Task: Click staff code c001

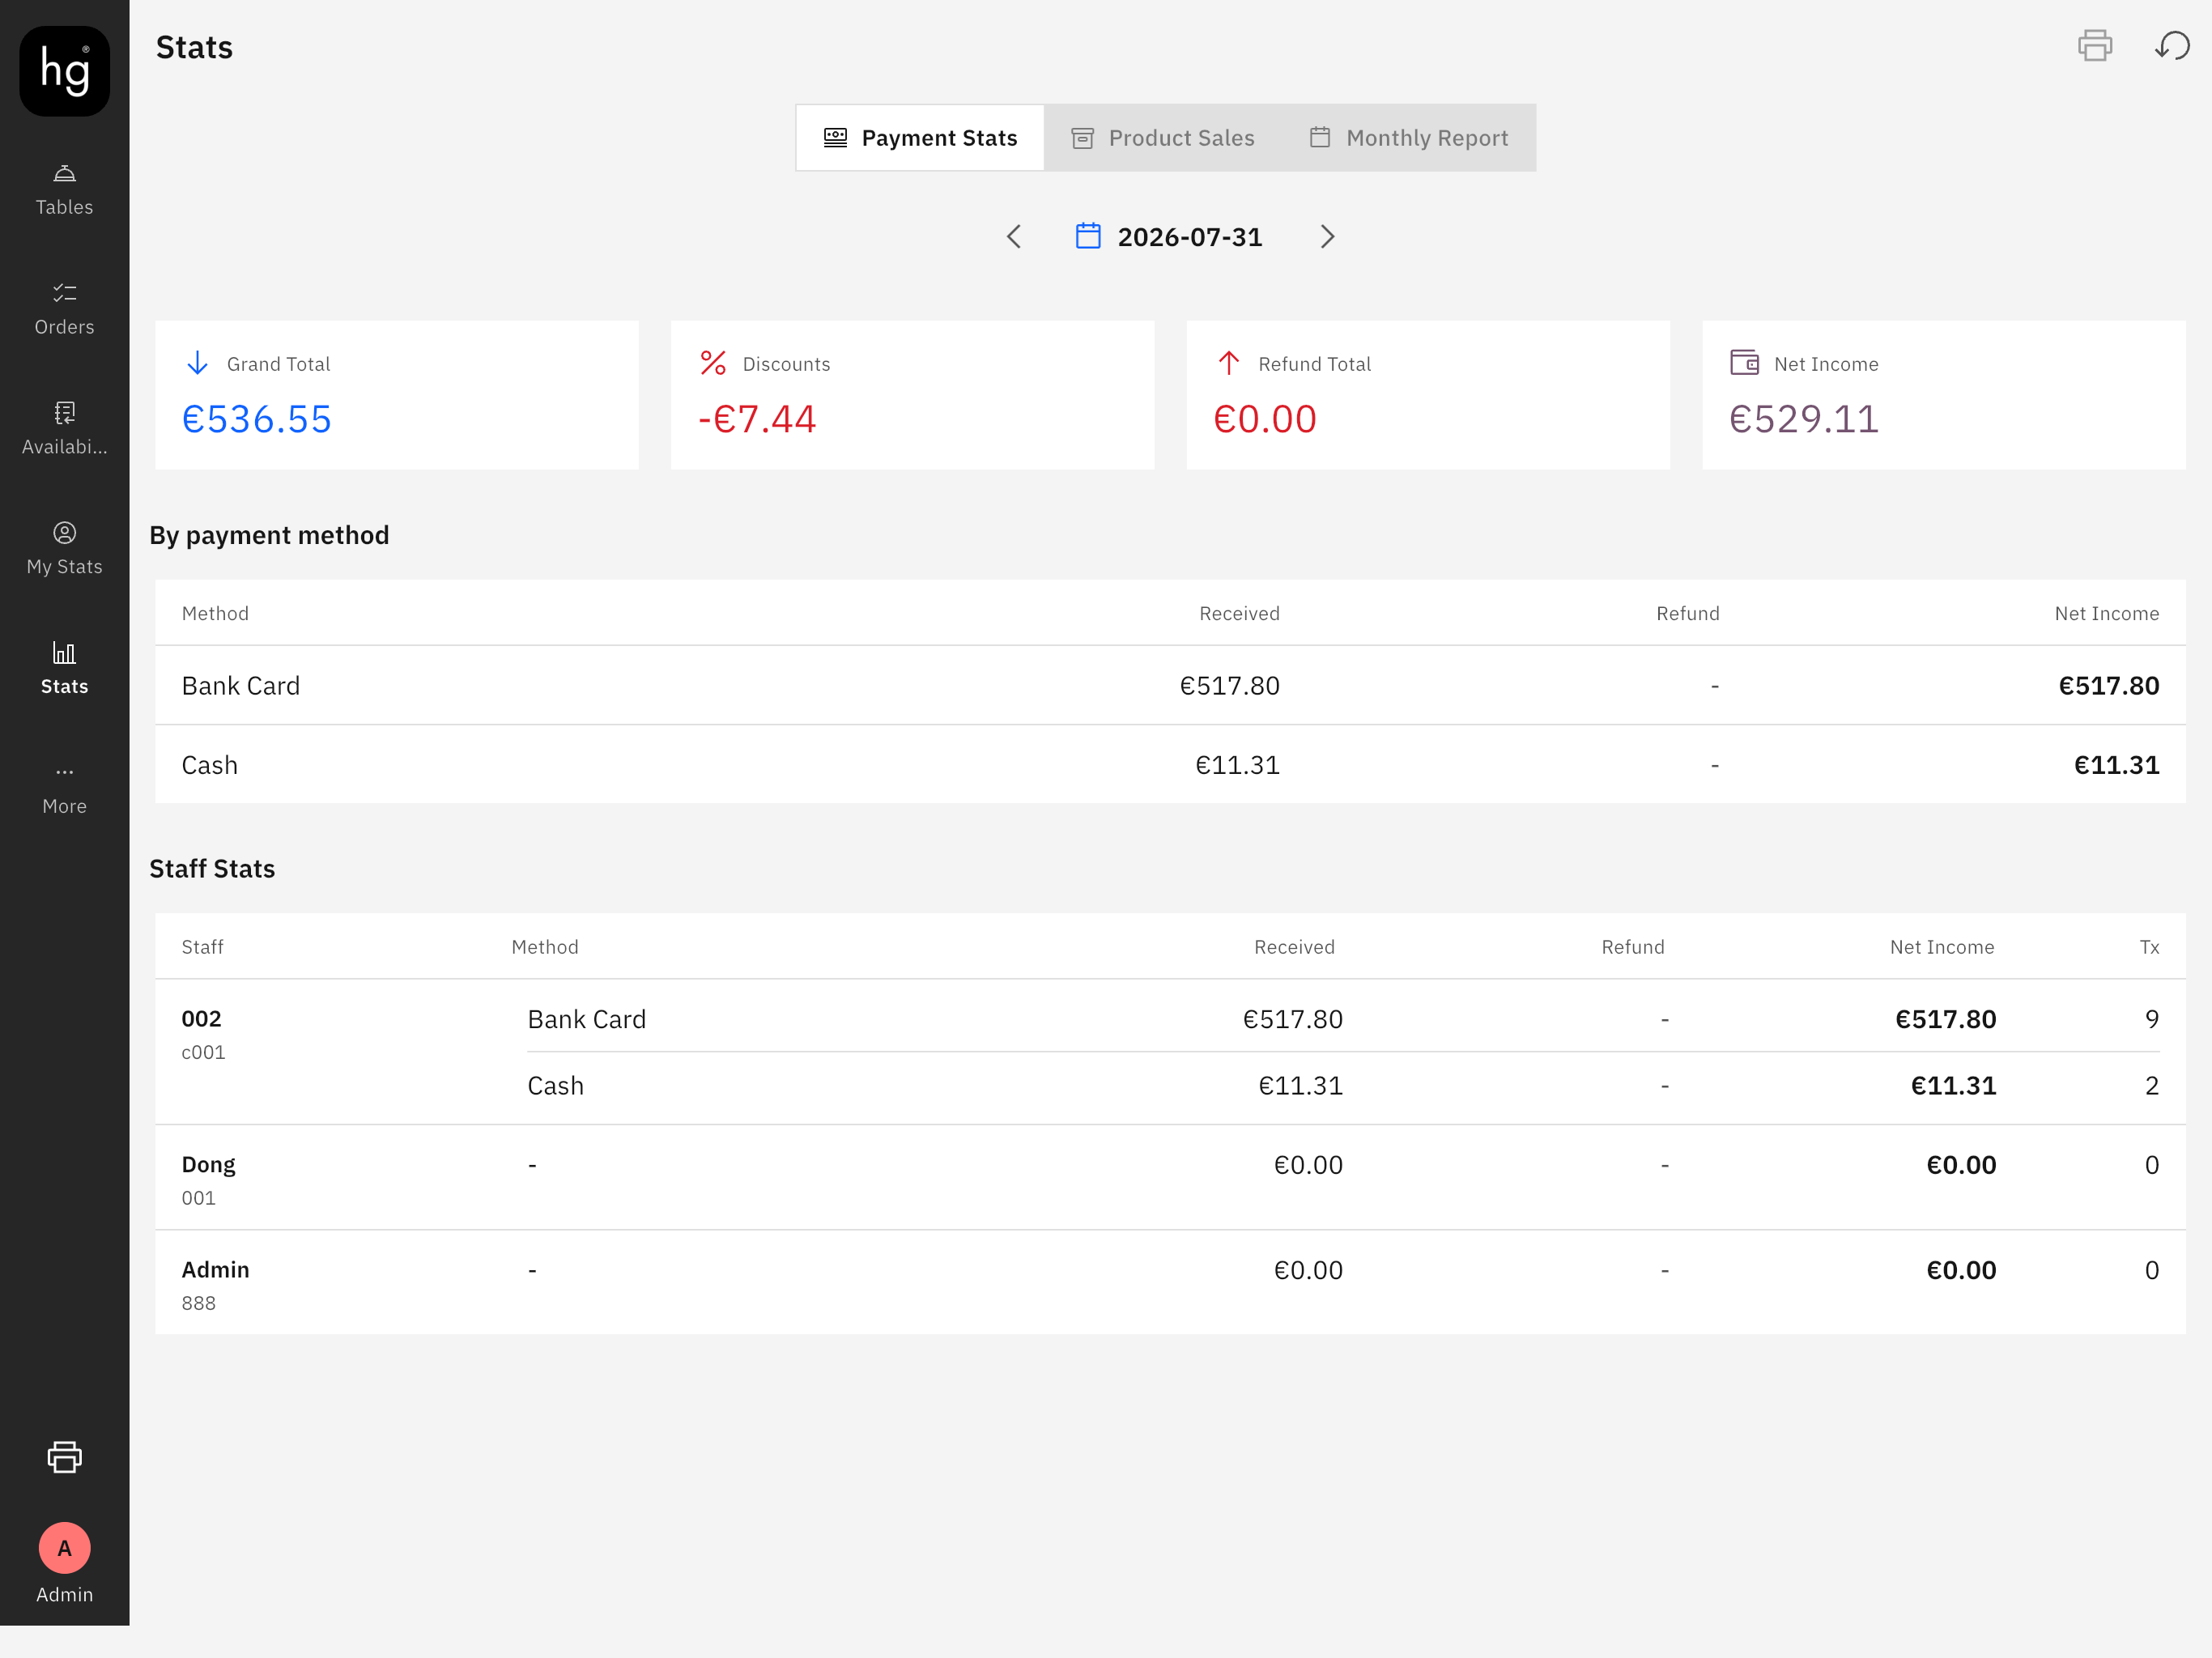Action: (203, 1052)
